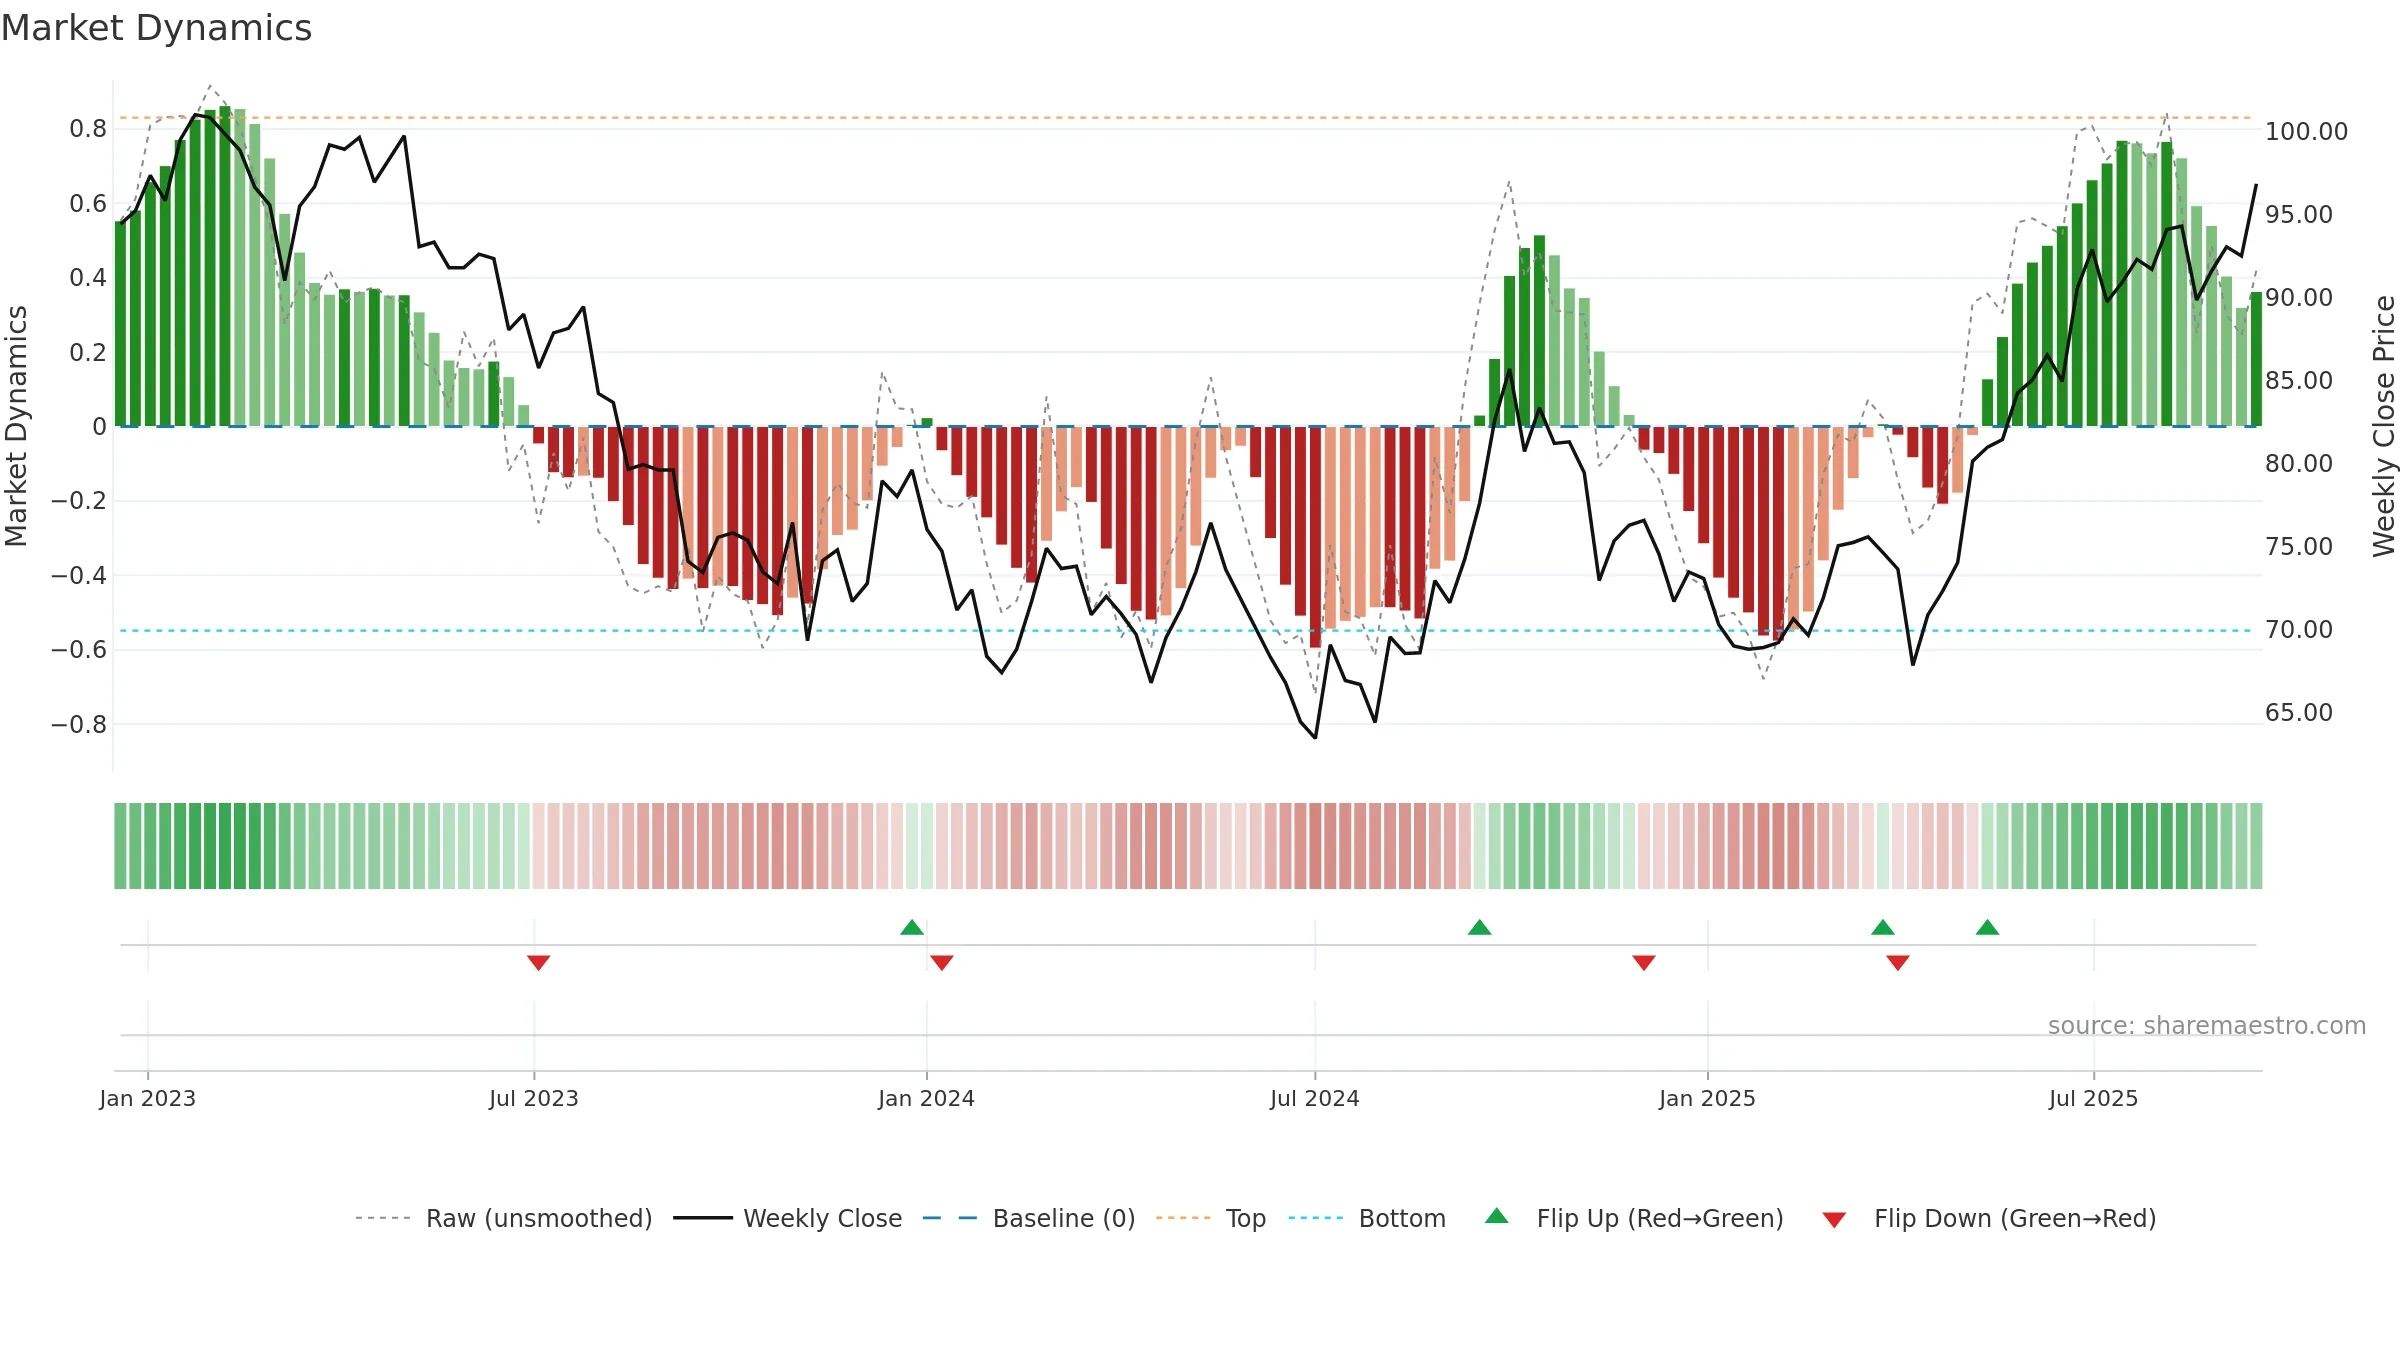Click the deepest red bar at Jul 2024

coord(1315,537)
